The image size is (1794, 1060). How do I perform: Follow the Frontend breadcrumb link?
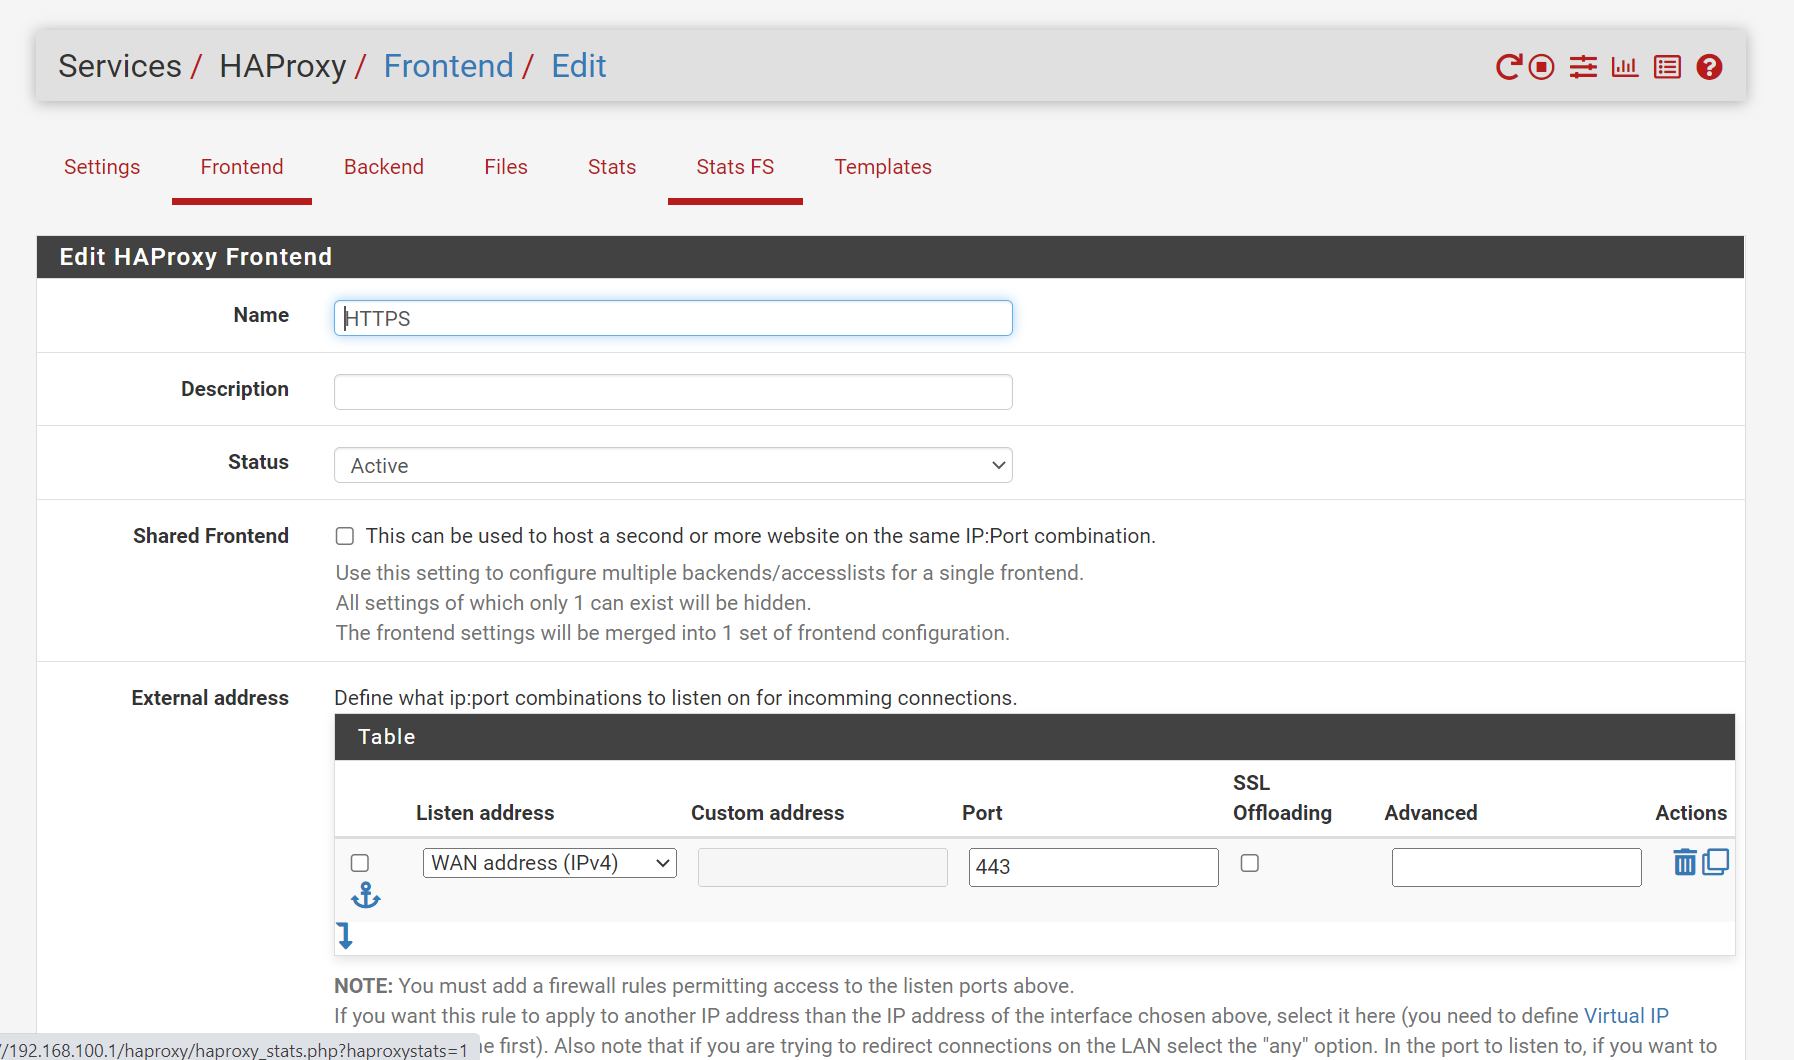pyautogui.click(x=448, y=66)
